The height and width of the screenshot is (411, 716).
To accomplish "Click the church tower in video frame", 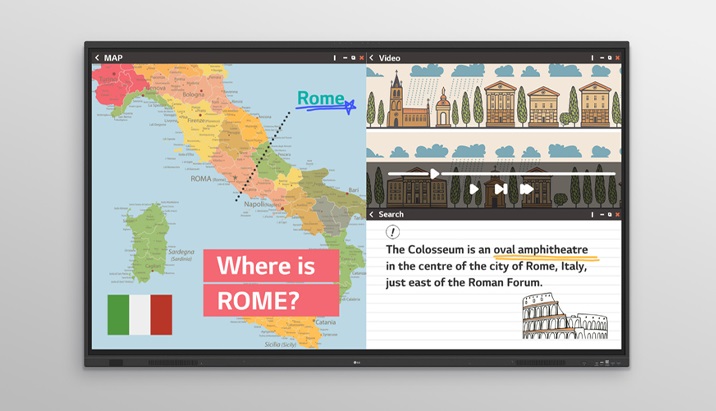I will click(396, 98).
